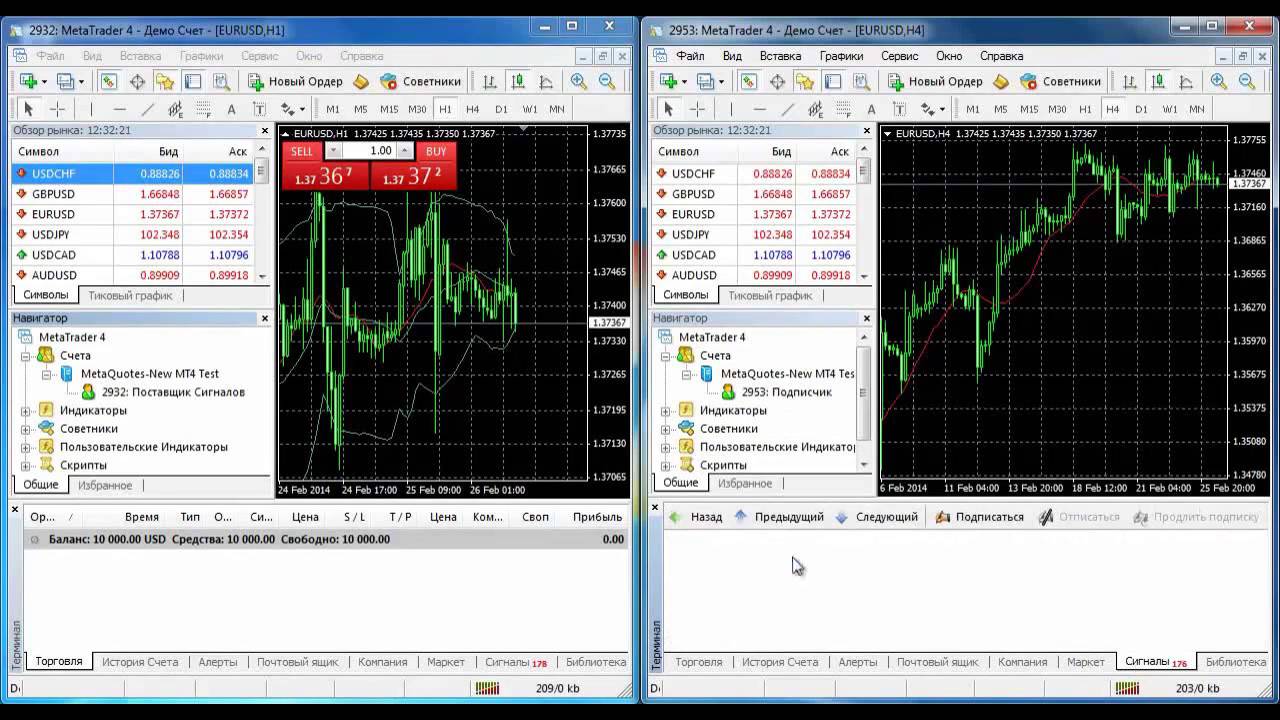Viewport: 1280px width, 720px height.
Task: Switch to История Счета tab, left terminal
Action: click(140, 662)
